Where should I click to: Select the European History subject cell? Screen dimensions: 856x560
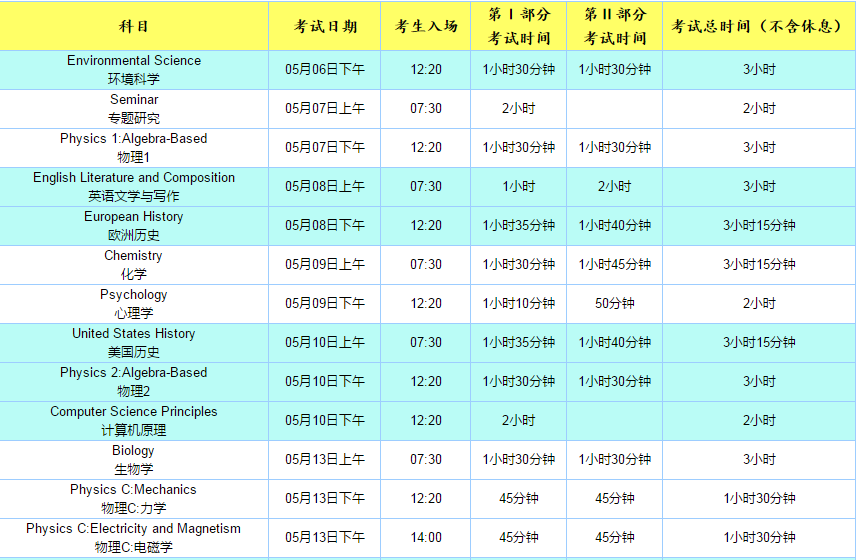pos(134,225)
